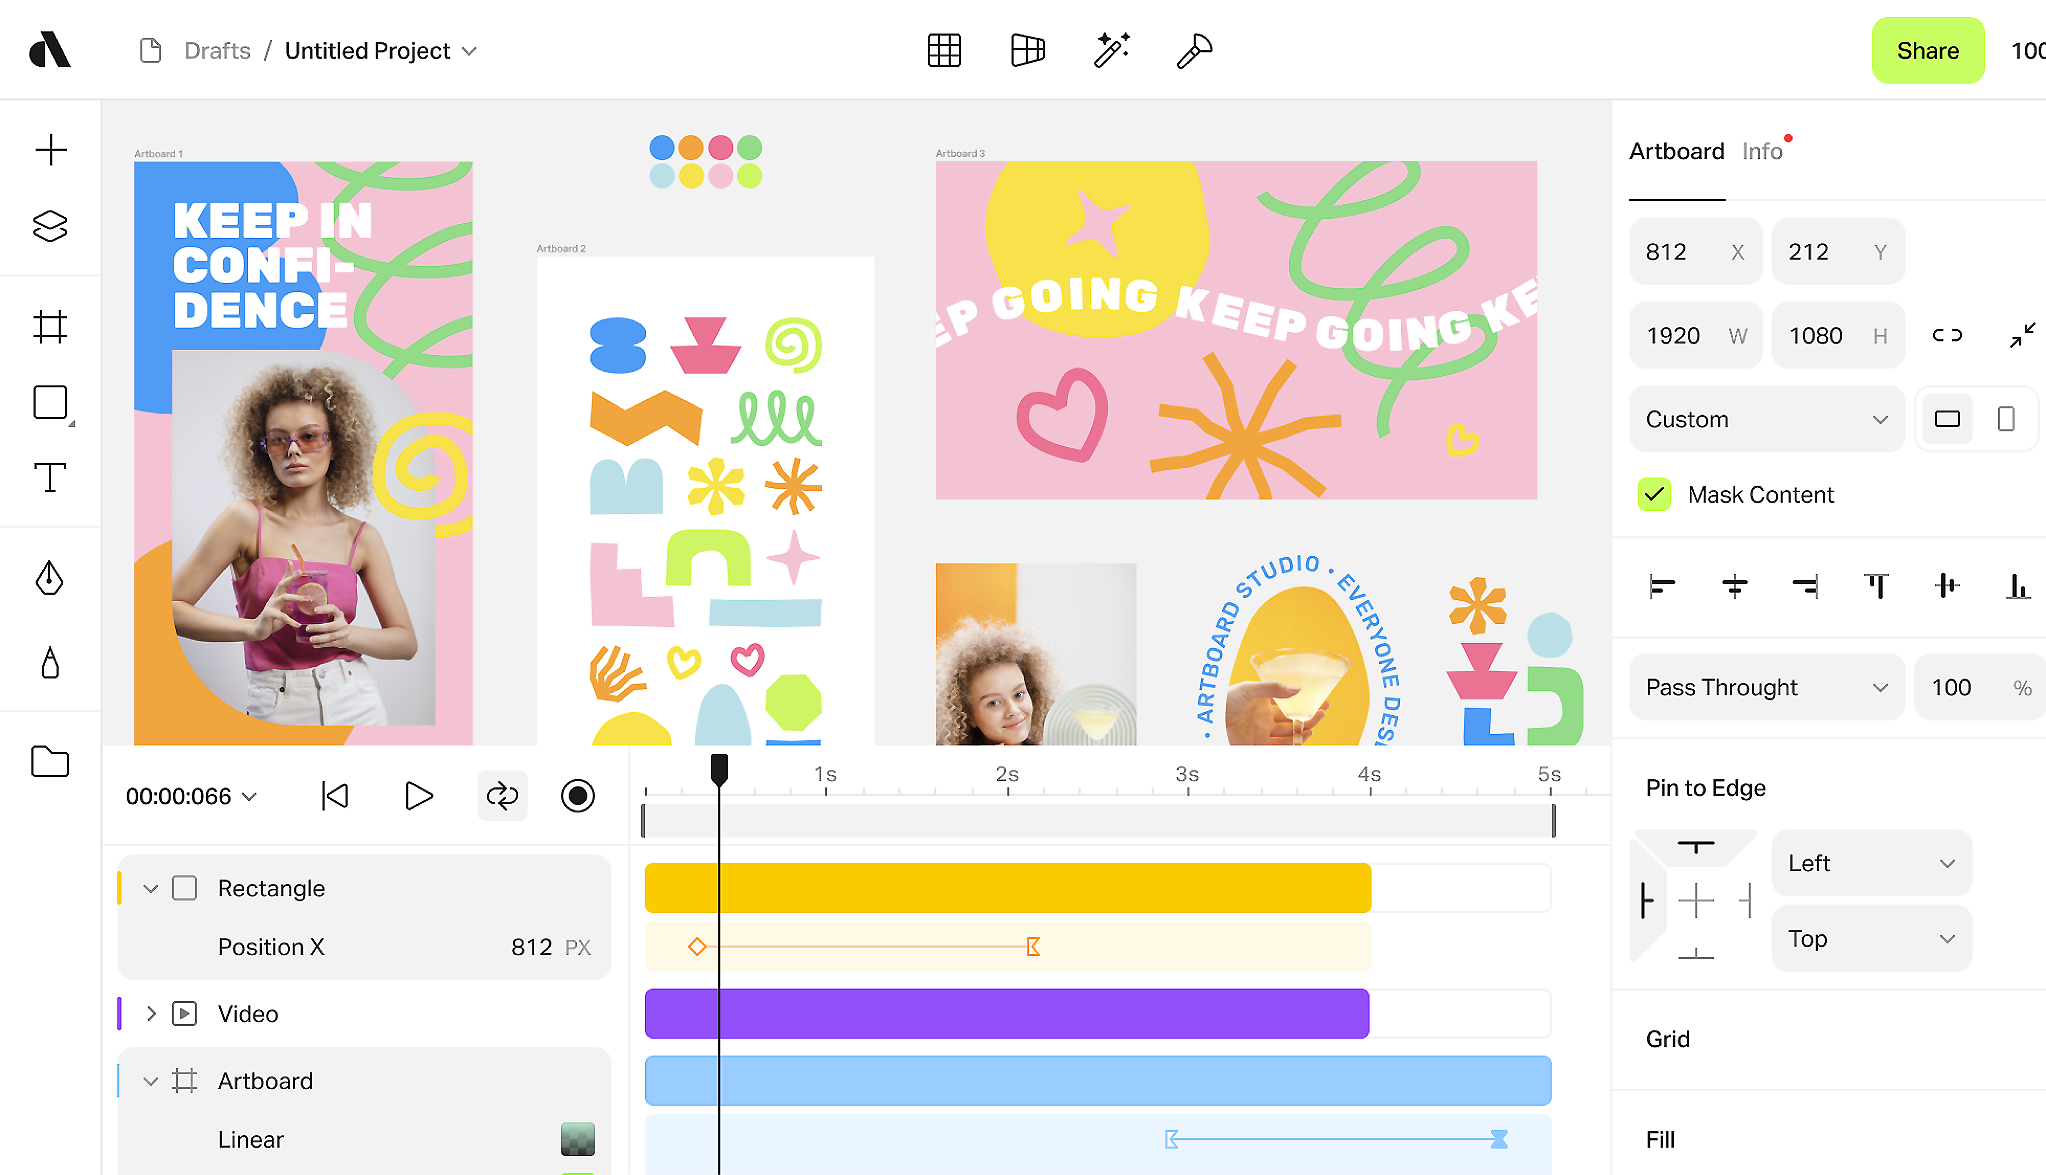This screenshot has width=2046, height=1175.
Task: Select the Magic Wand icon in the top toolbar
Action: point(1113,50)
